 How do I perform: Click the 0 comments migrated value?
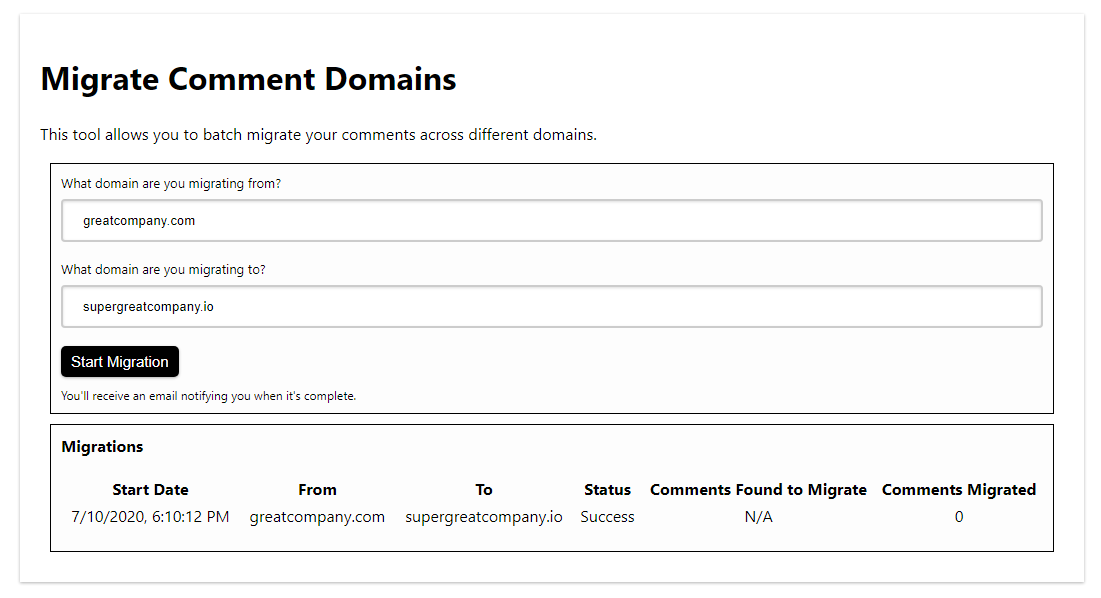pyautogui.click(x=958, y=517)
